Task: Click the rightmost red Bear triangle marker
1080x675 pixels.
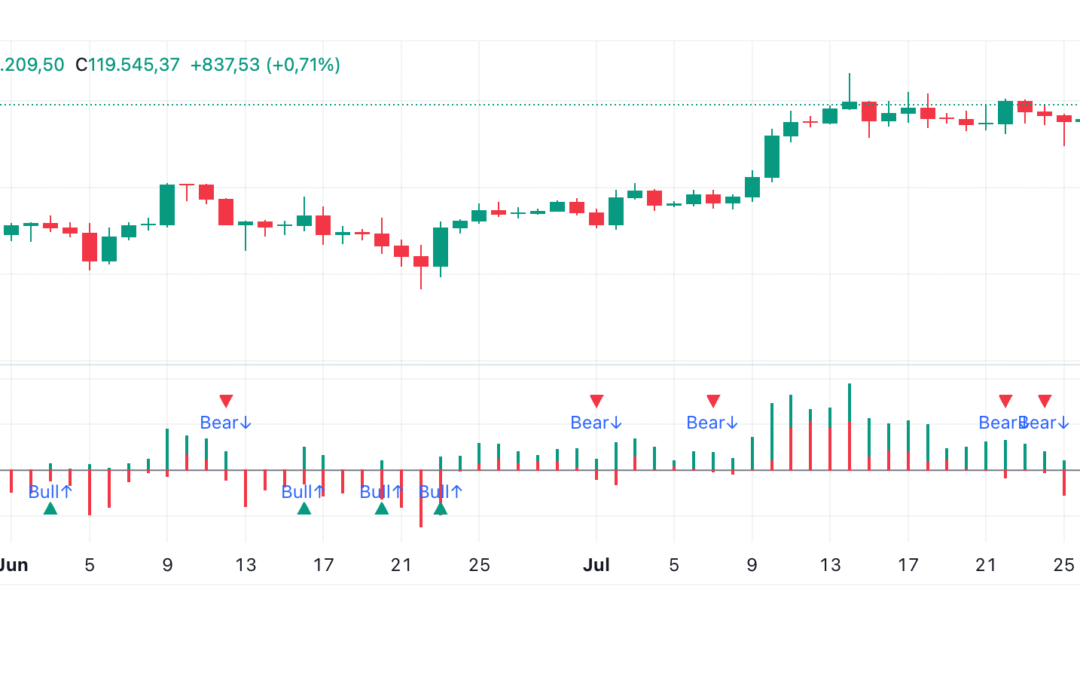Action: point(1044,401)
